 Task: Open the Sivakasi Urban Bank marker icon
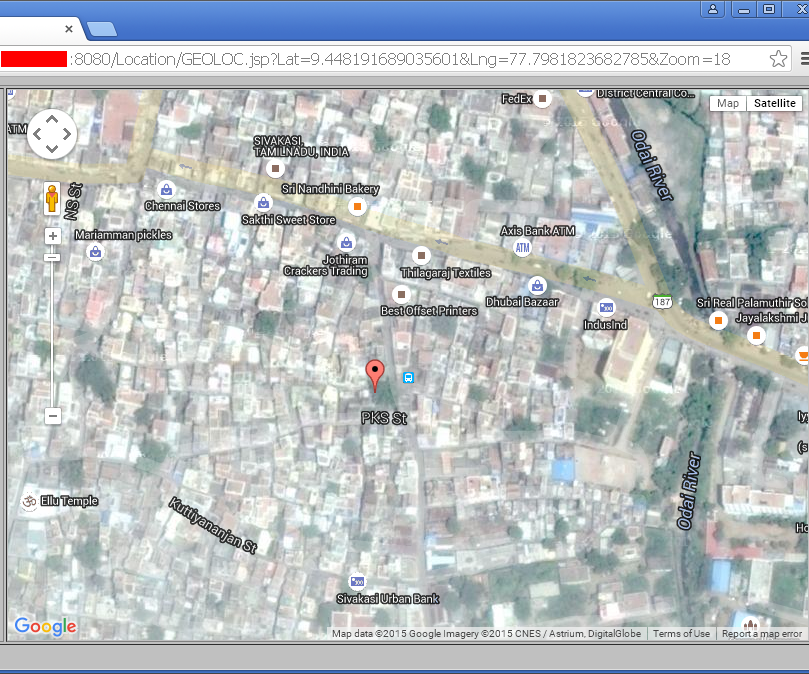357,581
